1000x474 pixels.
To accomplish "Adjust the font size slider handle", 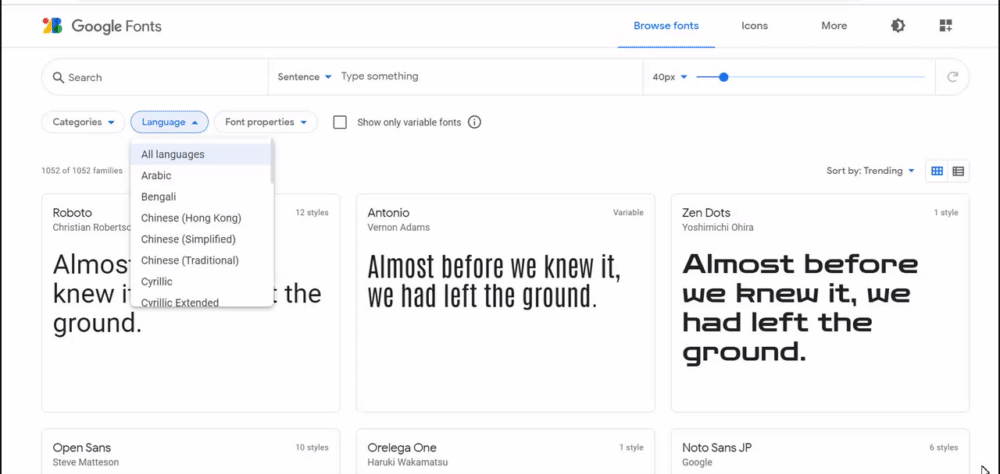I will [723, 77].
